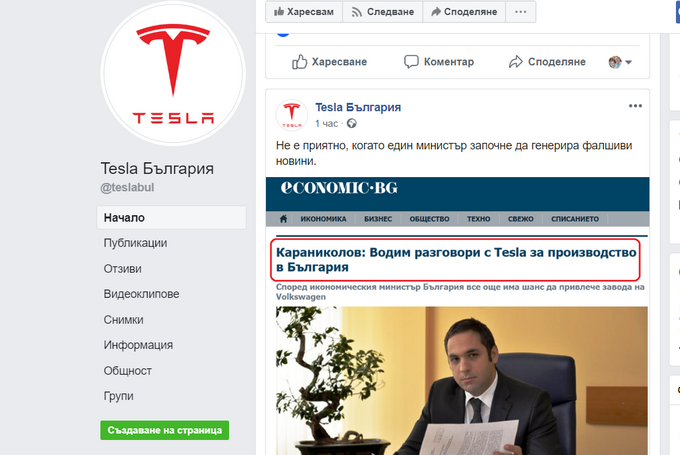680x455 pixels.
Task: Open Tesla България post author link
Action: tap(358, 107)
